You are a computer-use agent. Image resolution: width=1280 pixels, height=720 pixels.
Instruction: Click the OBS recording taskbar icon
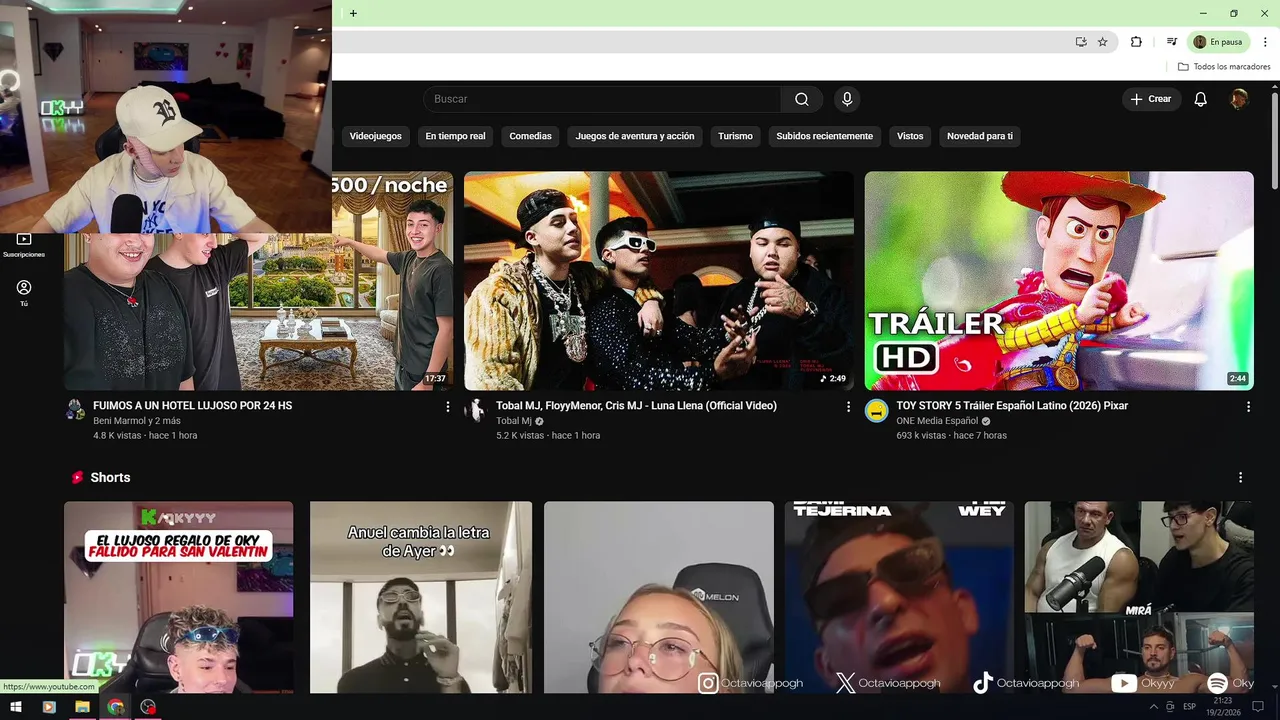(x=148, y=707)
